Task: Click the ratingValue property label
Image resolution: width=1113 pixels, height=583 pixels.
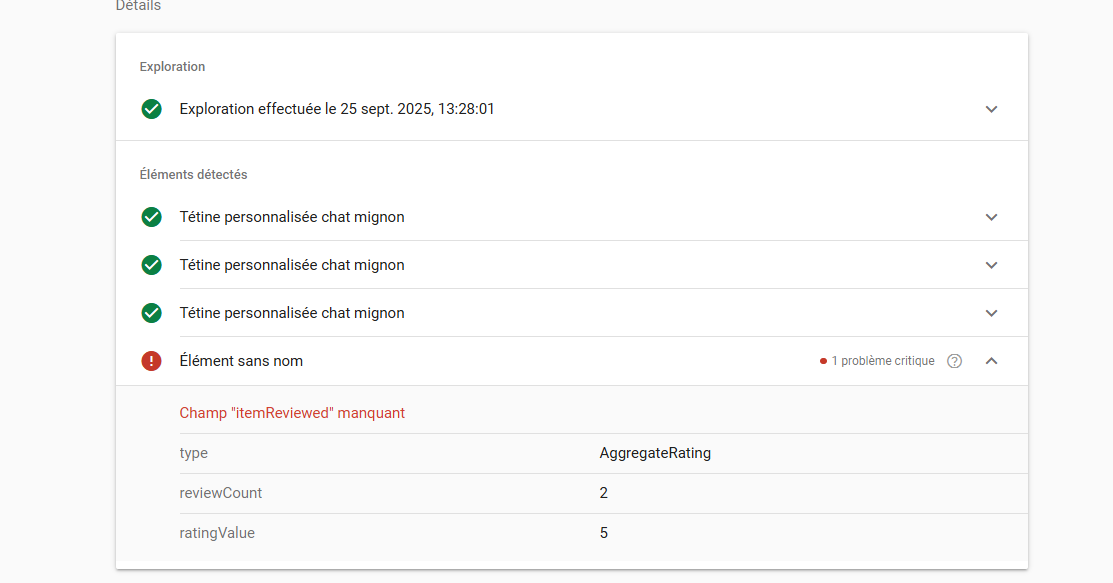Action: tap(217, 533)
